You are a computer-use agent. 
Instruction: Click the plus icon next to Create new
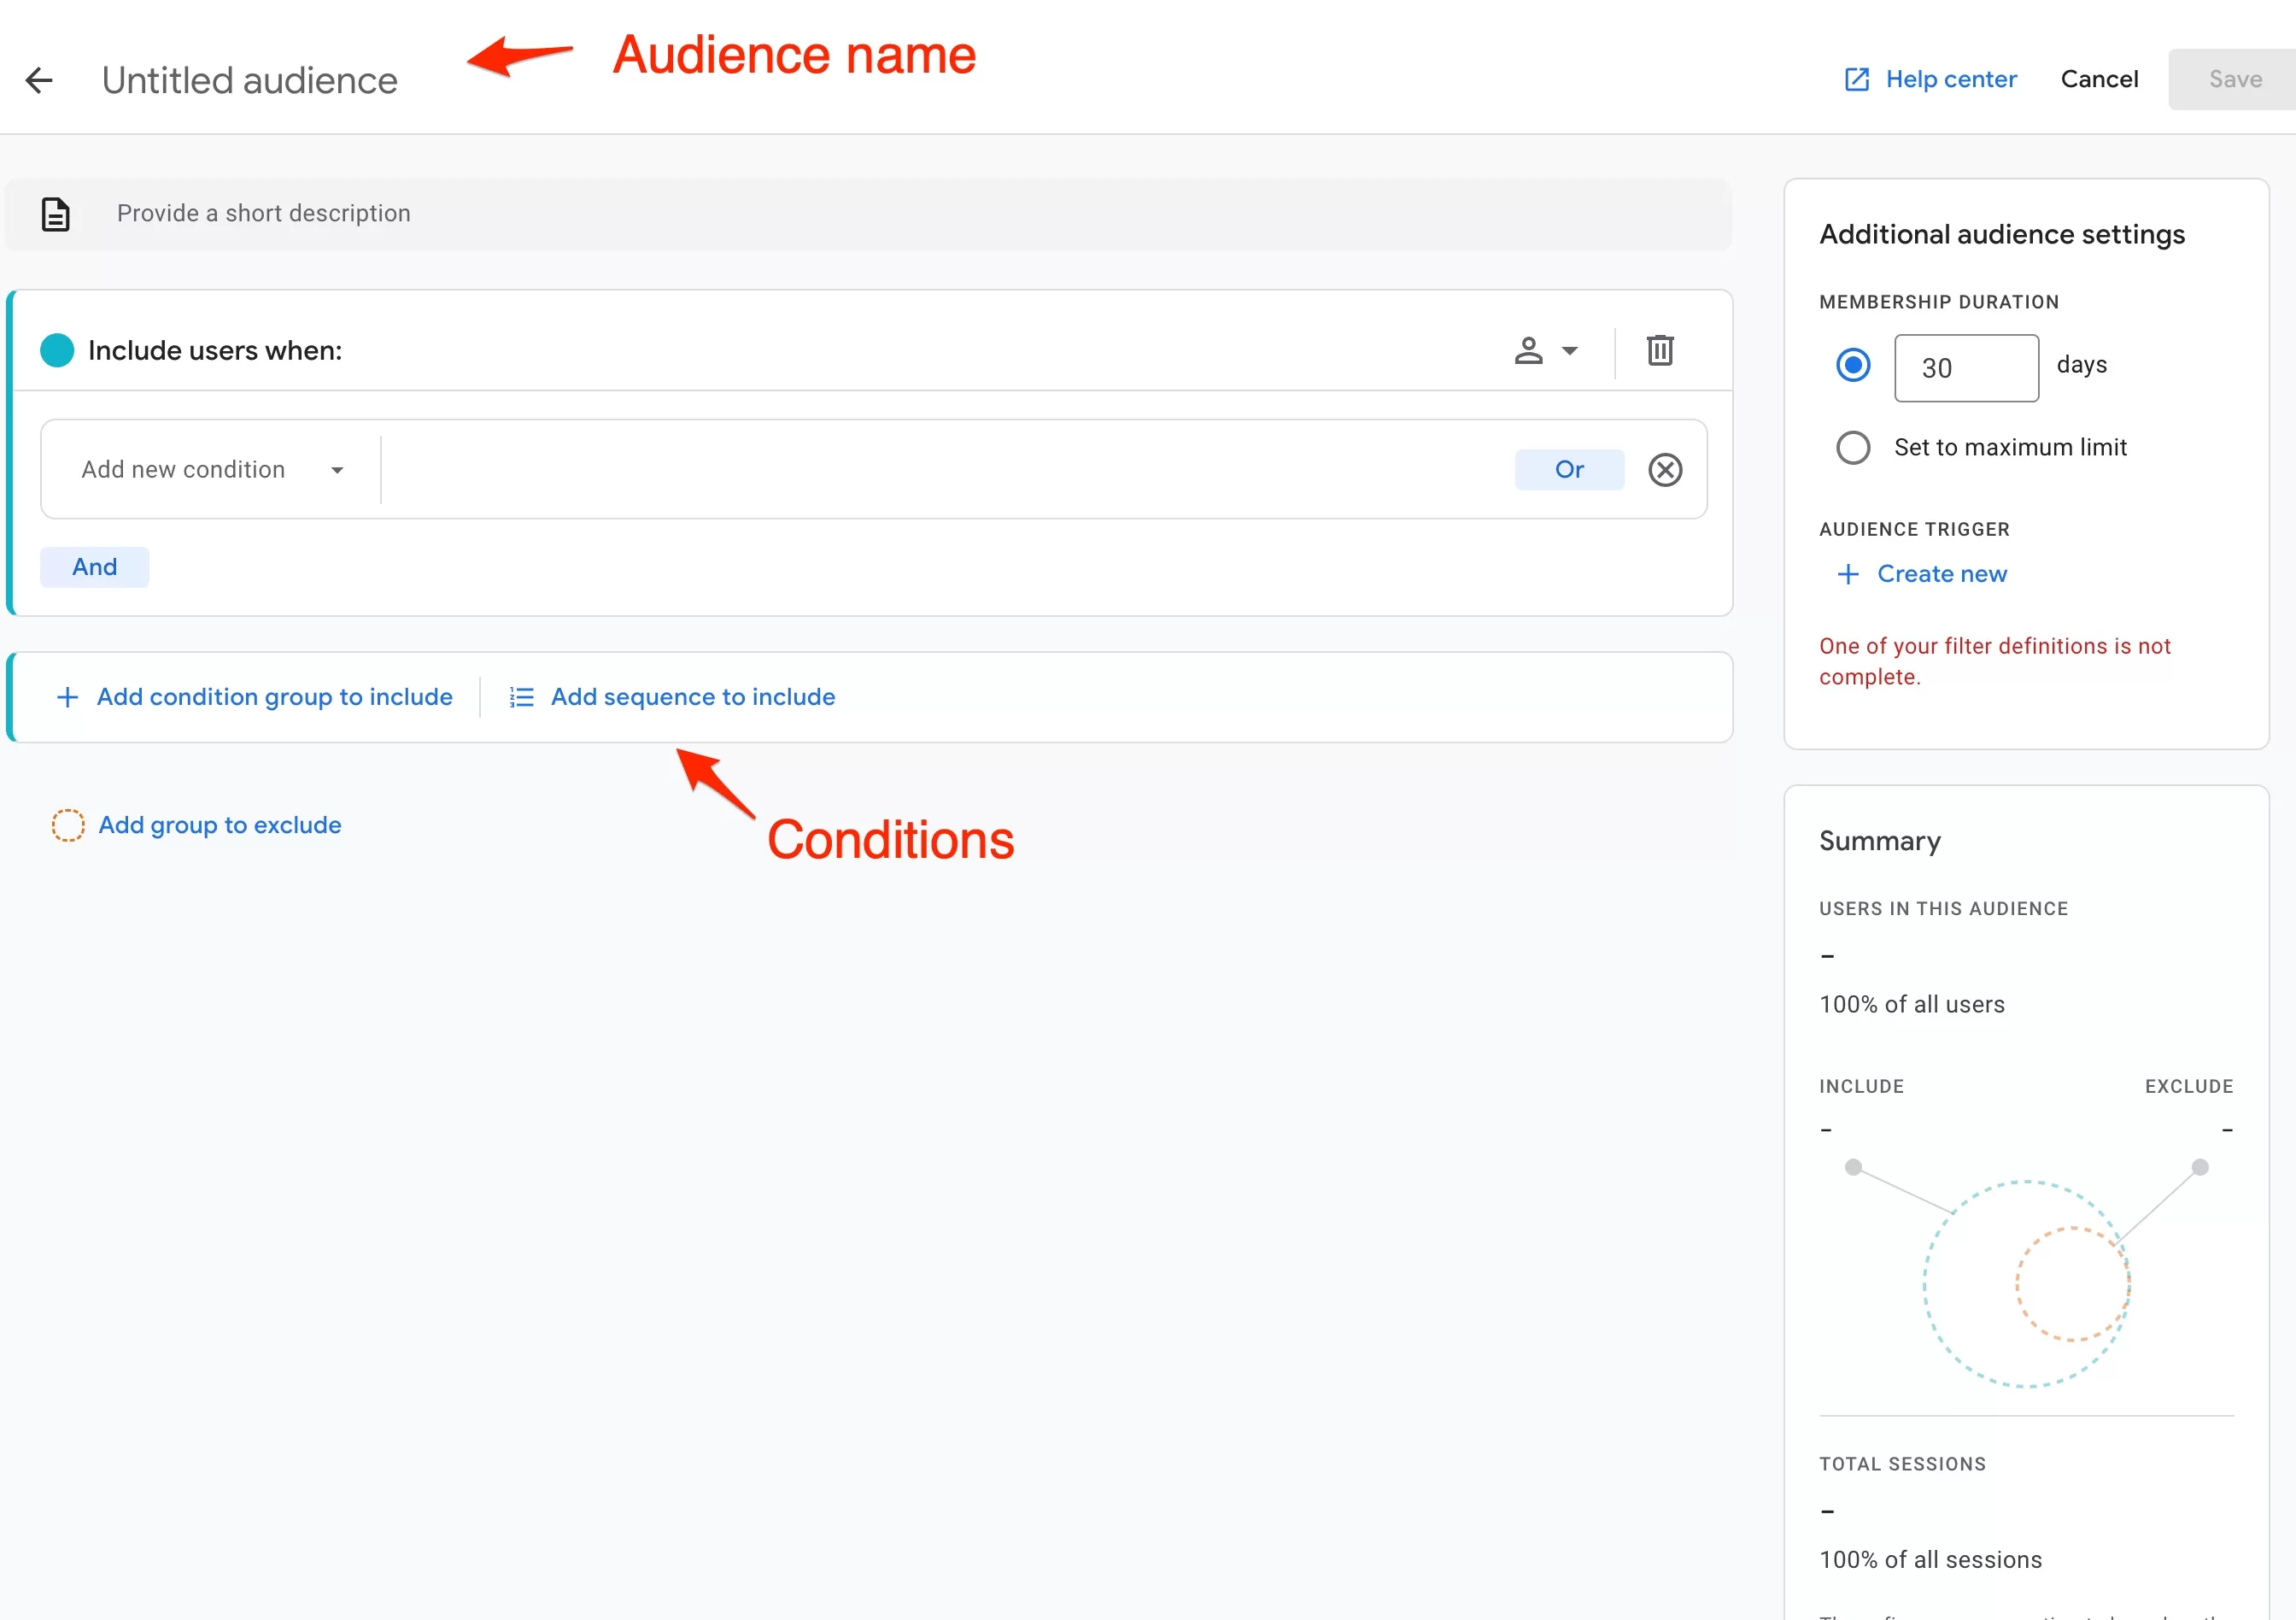1848,574
